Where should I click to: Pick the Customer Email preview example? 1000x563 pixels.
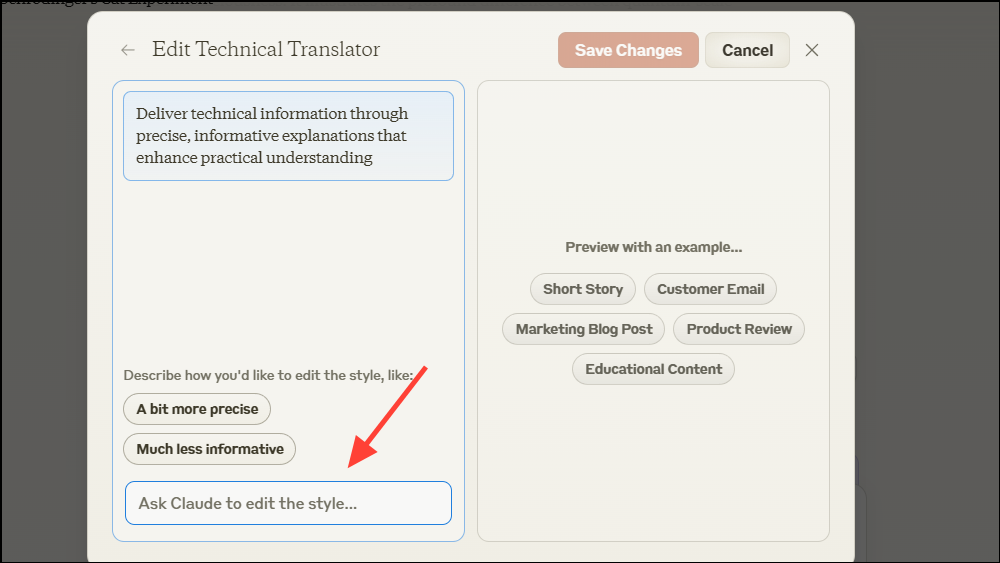[x=710, y=289]
